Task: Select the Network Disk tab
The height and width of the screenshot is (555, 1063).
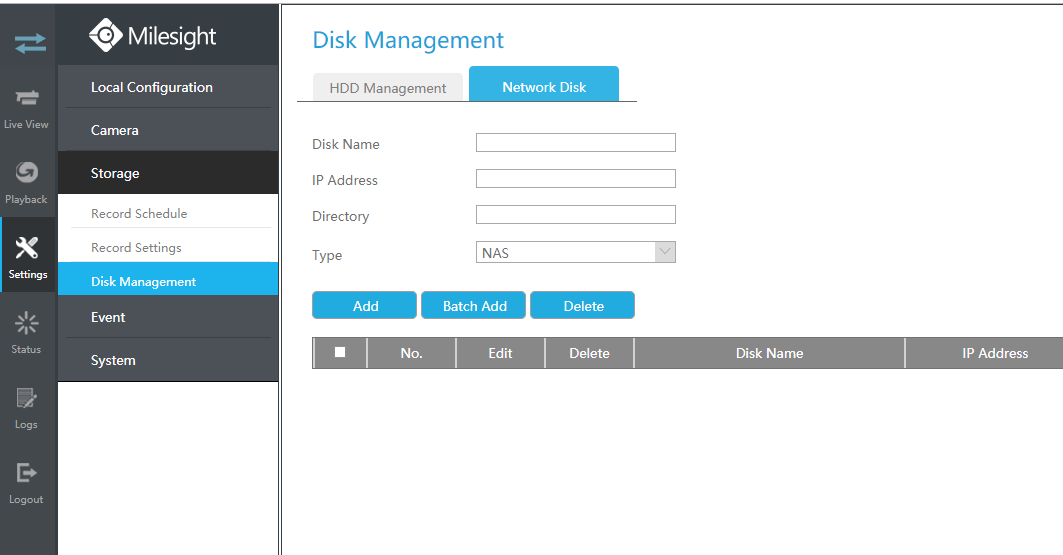Action: coord(544,87)
